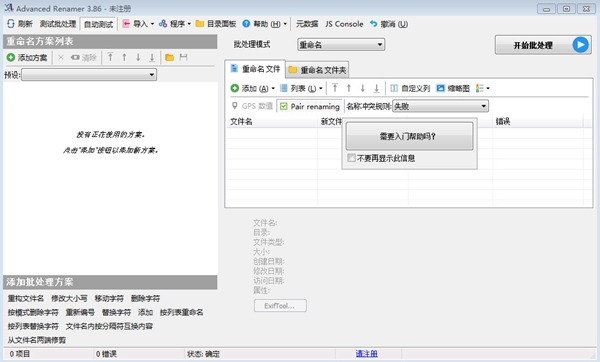Click 元数据 in the toolbar

point(307,24)
